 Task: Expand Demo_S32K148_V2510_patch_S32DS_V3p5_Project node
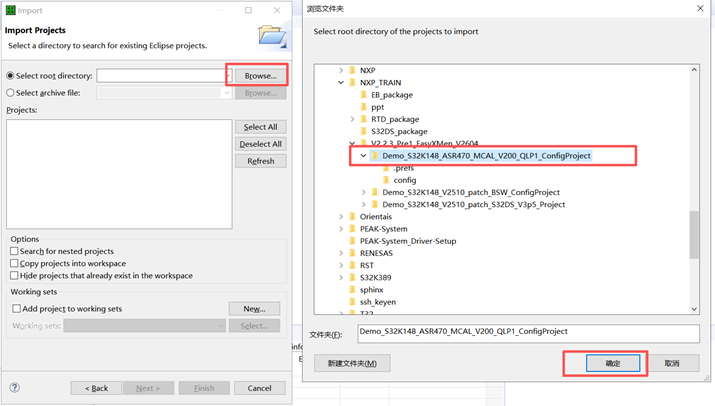coord(363,204)
